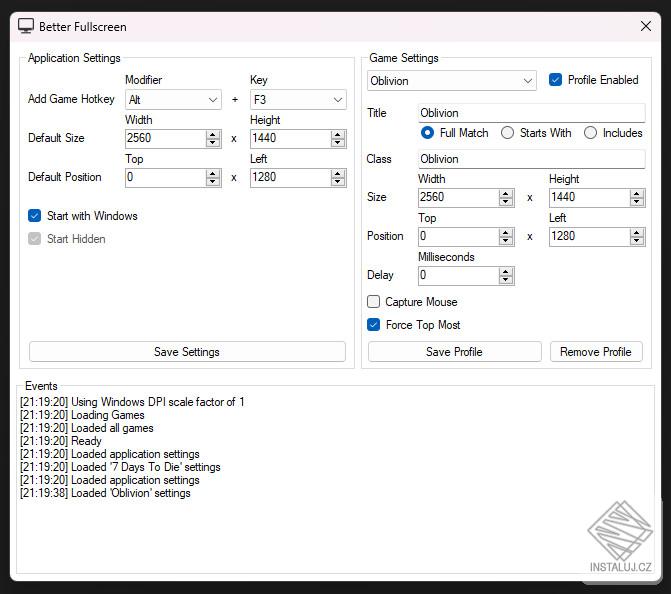Increase Delay milliseconds with up arrow
Screen dimensions: 671x594
coord(506,271)
